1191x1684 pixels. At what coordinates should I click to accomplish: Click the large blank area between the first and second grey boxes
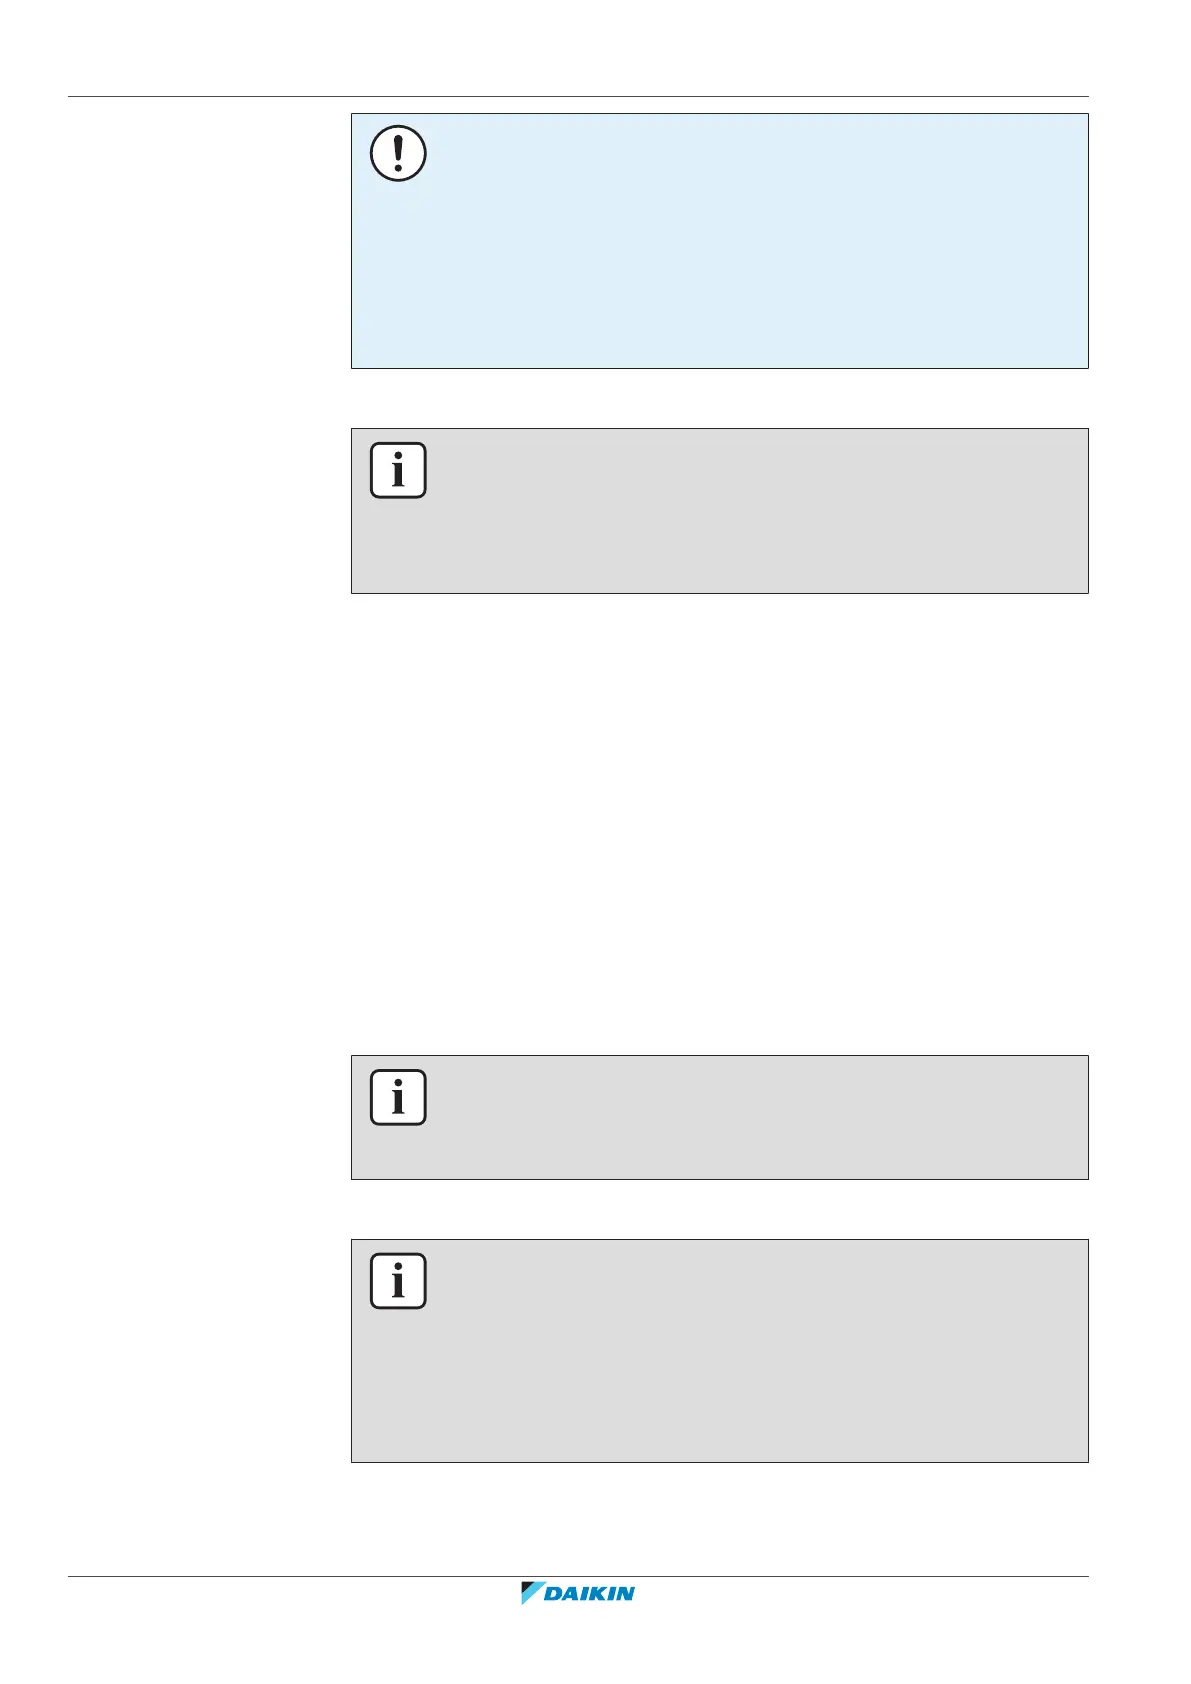720,824
